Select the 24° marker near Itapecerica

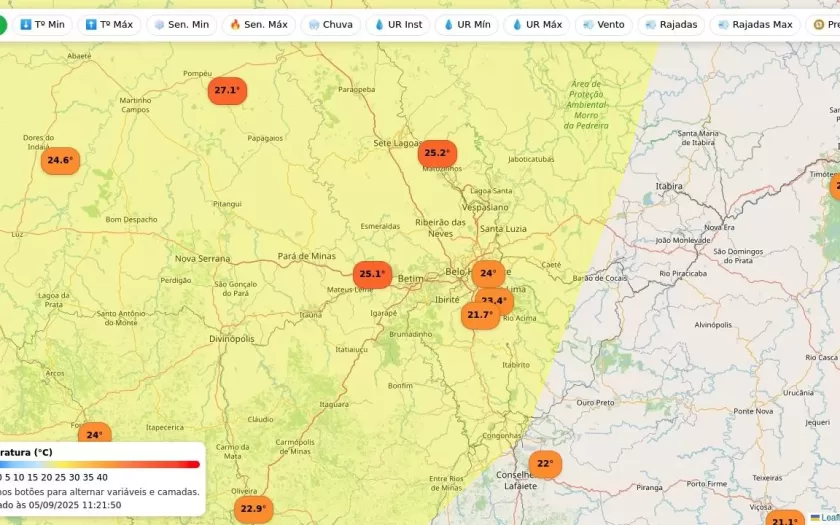(94, 435)
